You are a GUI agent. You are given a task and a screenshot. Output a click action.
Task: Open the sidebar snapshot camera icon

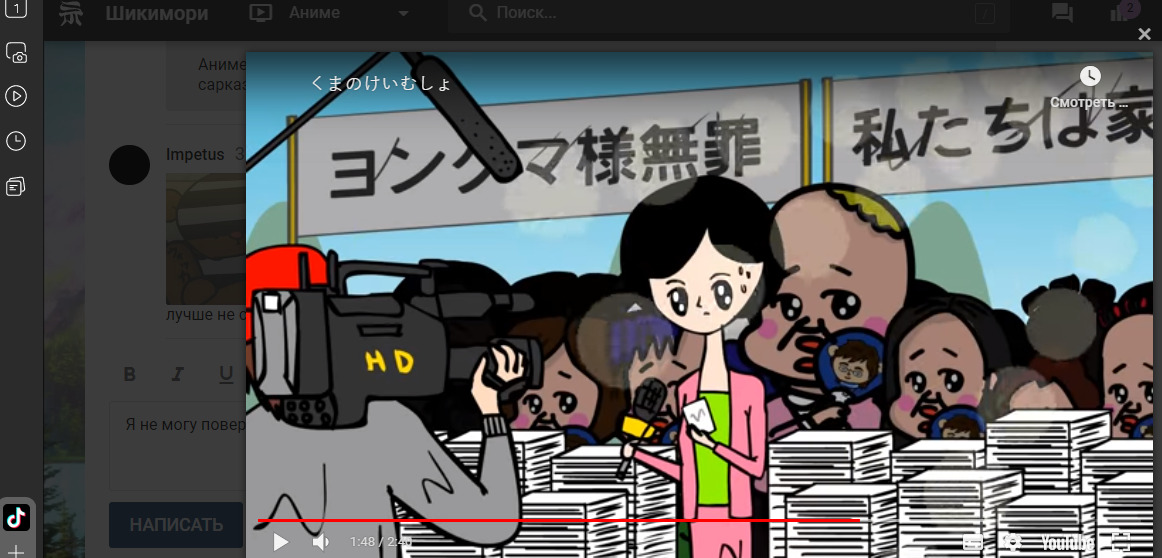point(16,53)
